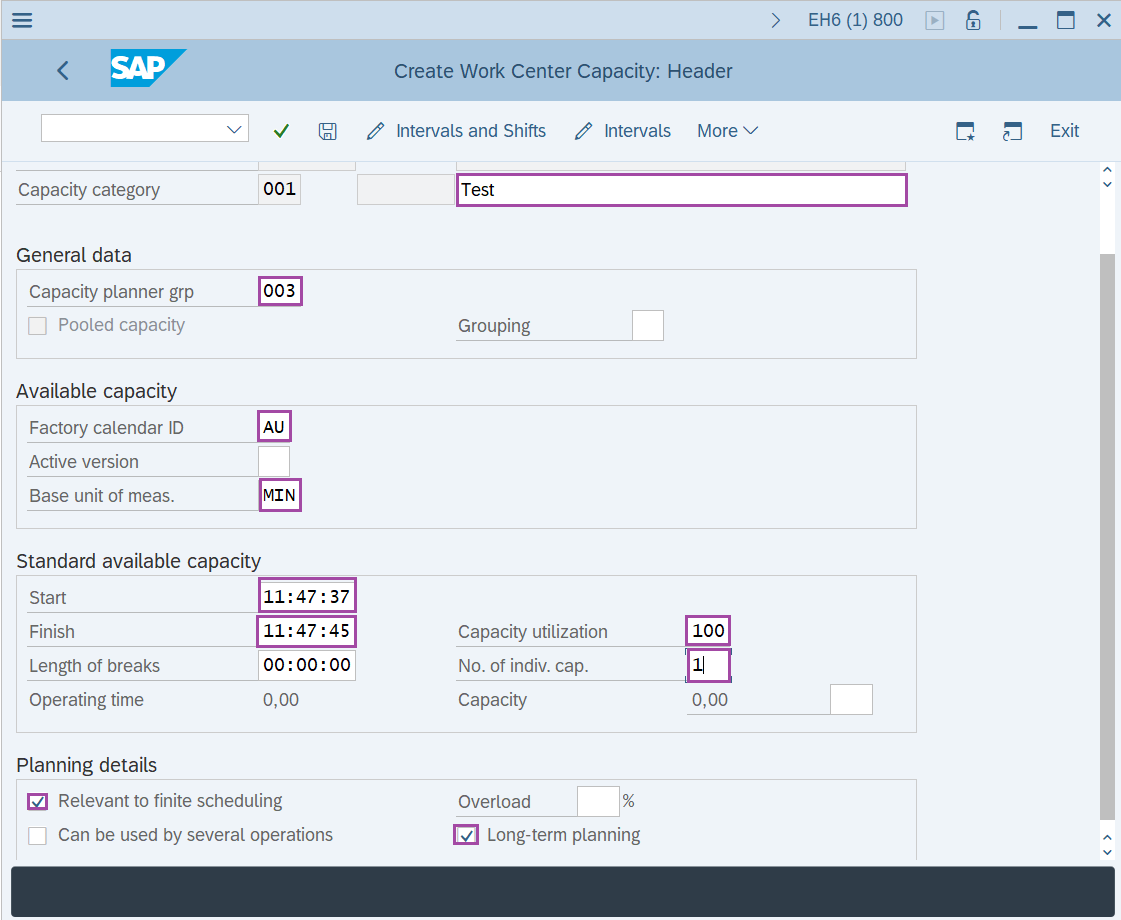Click the create new session window icon
The image size is (1121, 920).
pos(965,131)
